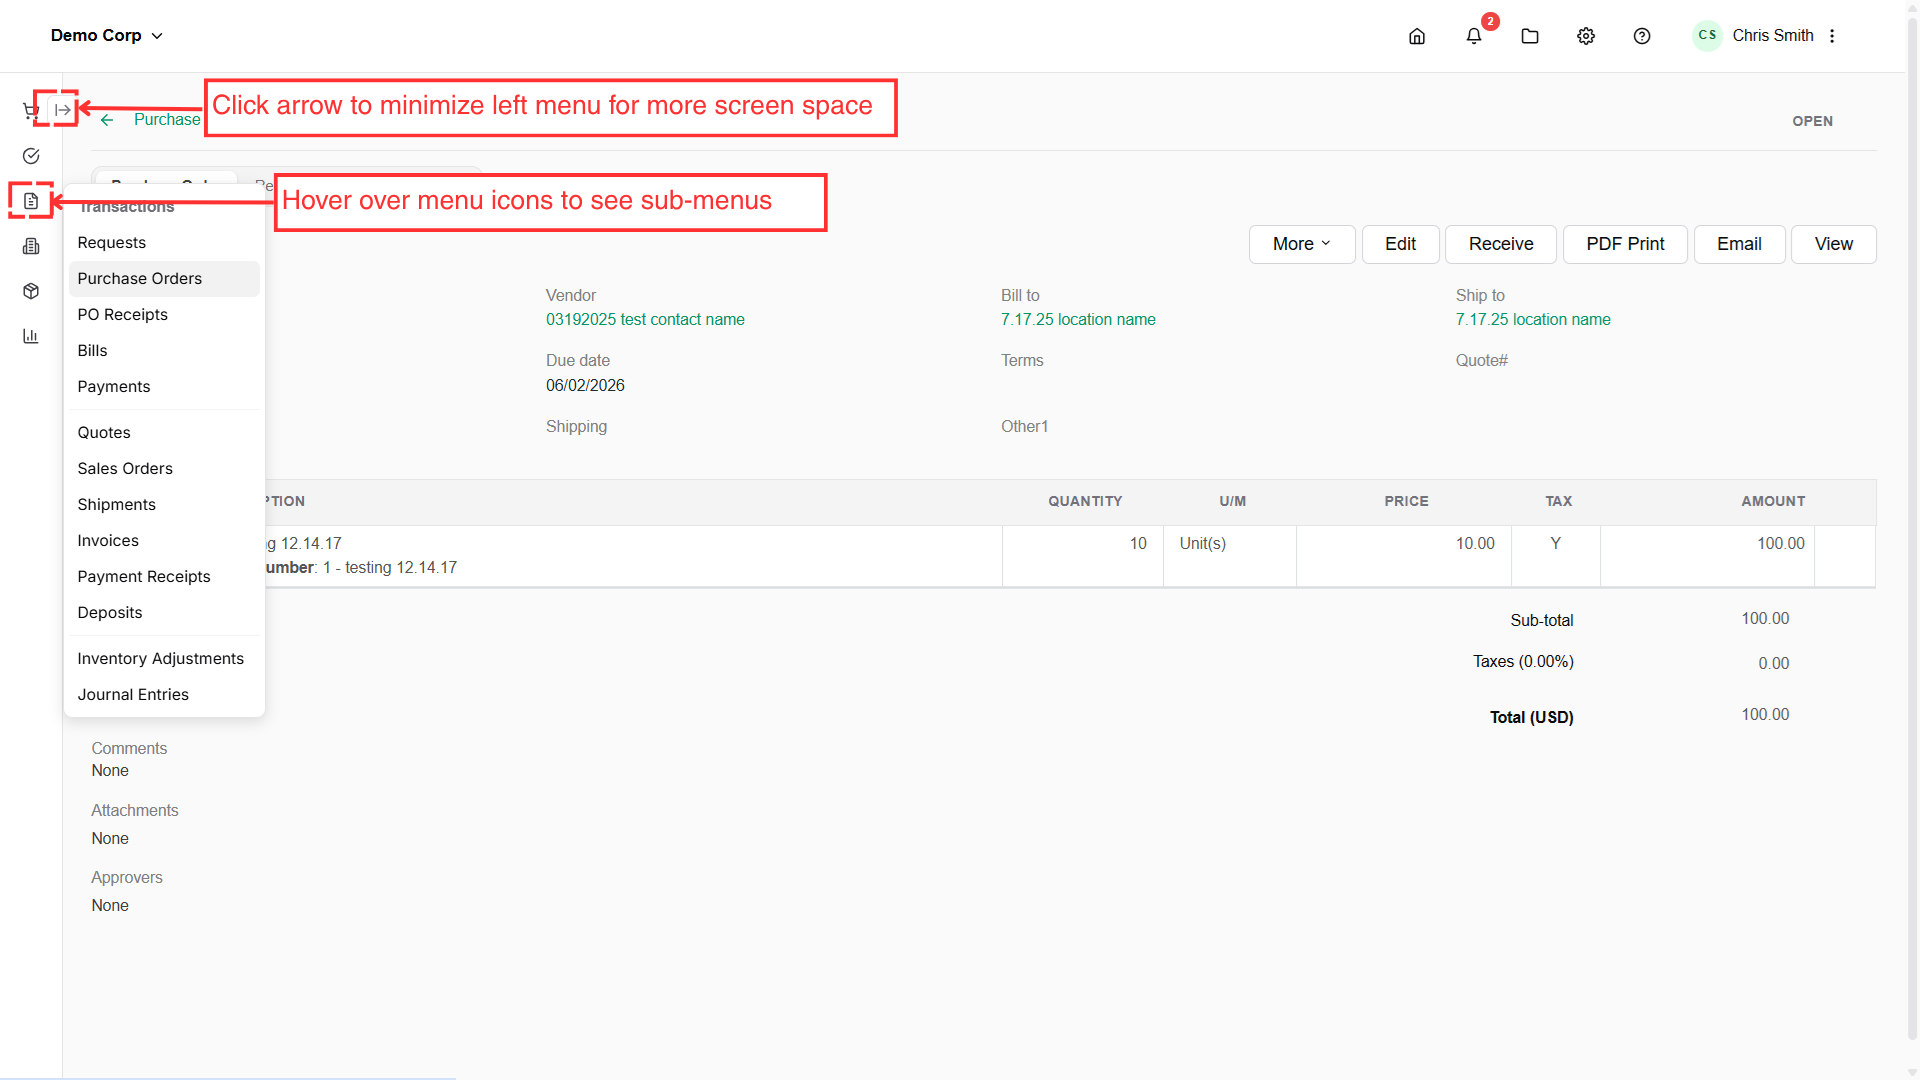The image size is (1920, 1080).
Task: Click the Sub-total label
Action: click(1542, 621)
